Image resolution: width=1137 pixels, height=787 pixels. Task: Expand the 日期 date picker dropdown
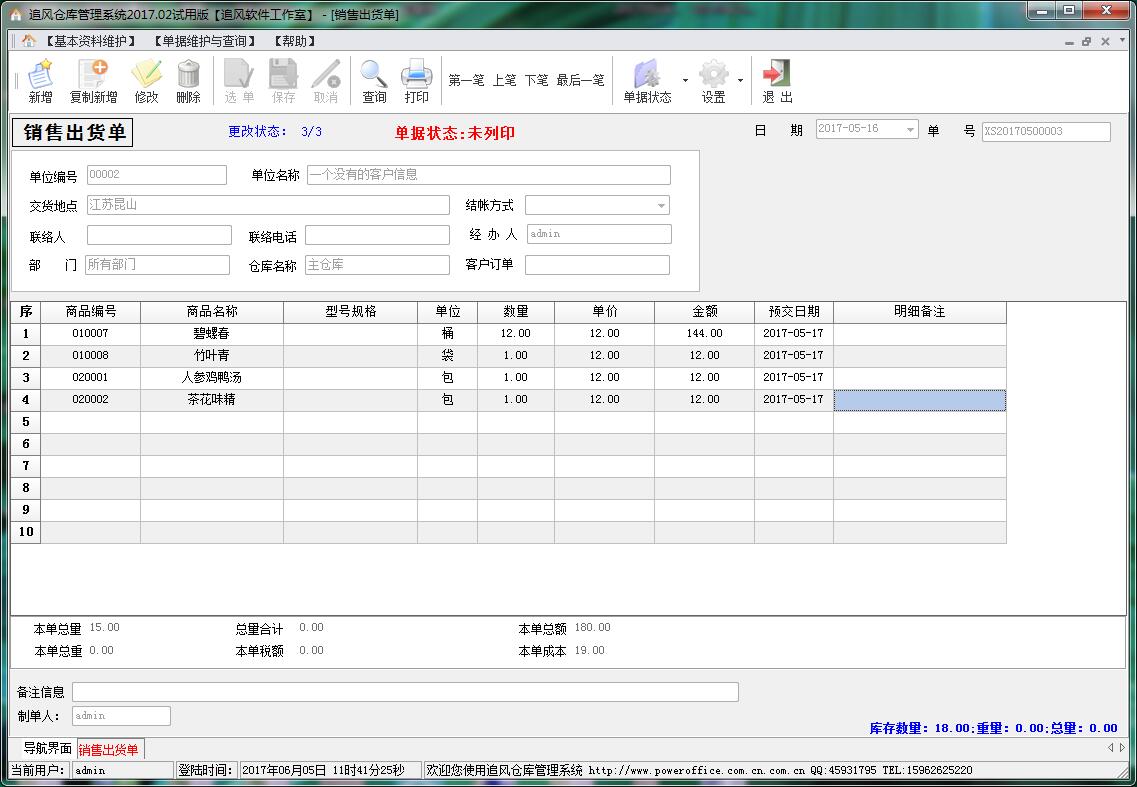(910, 130)
